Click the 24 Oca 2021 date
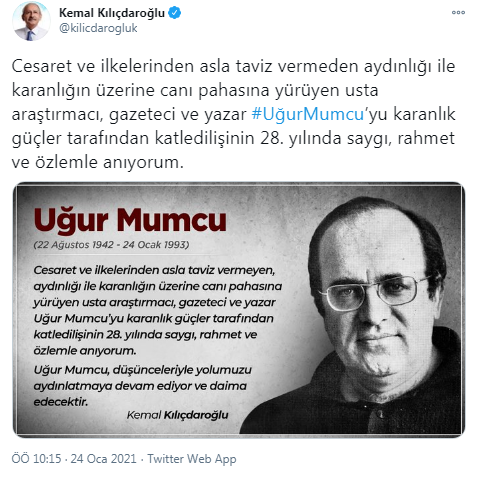Viewport: 477px width, 477px height. tap(103, 459)
